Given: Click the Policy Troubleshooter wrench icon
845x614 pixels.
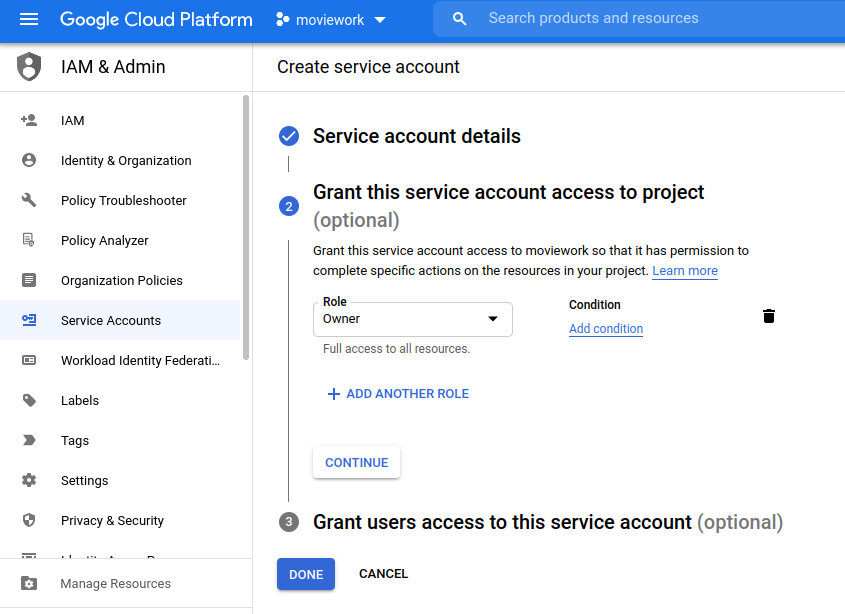Looking at the screenshot, I should click(x=29, y=201).
